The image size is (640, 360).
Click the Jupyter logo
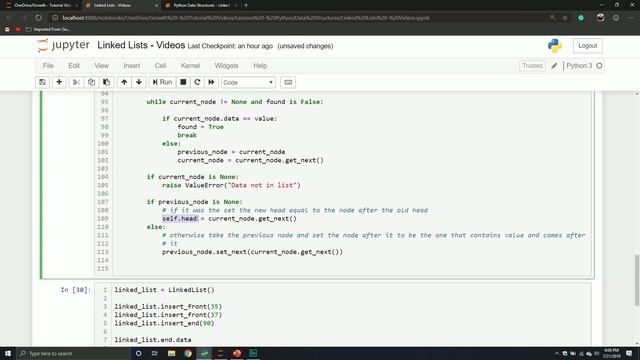click(x=63, y=45)
